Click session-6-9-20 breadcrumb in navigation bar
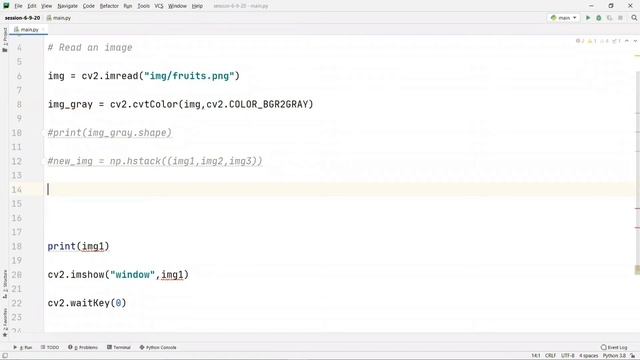The height and width of the screenshot is (360, 640). pos(22,18)
